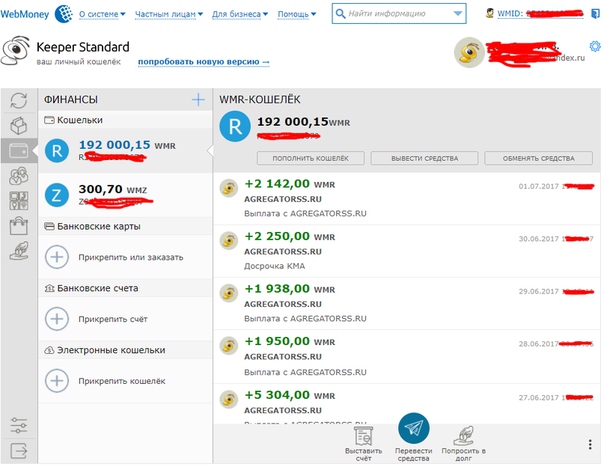Screen dimensions: 604x467
Task: Expand the О системе menu
Action: (102, 14)
